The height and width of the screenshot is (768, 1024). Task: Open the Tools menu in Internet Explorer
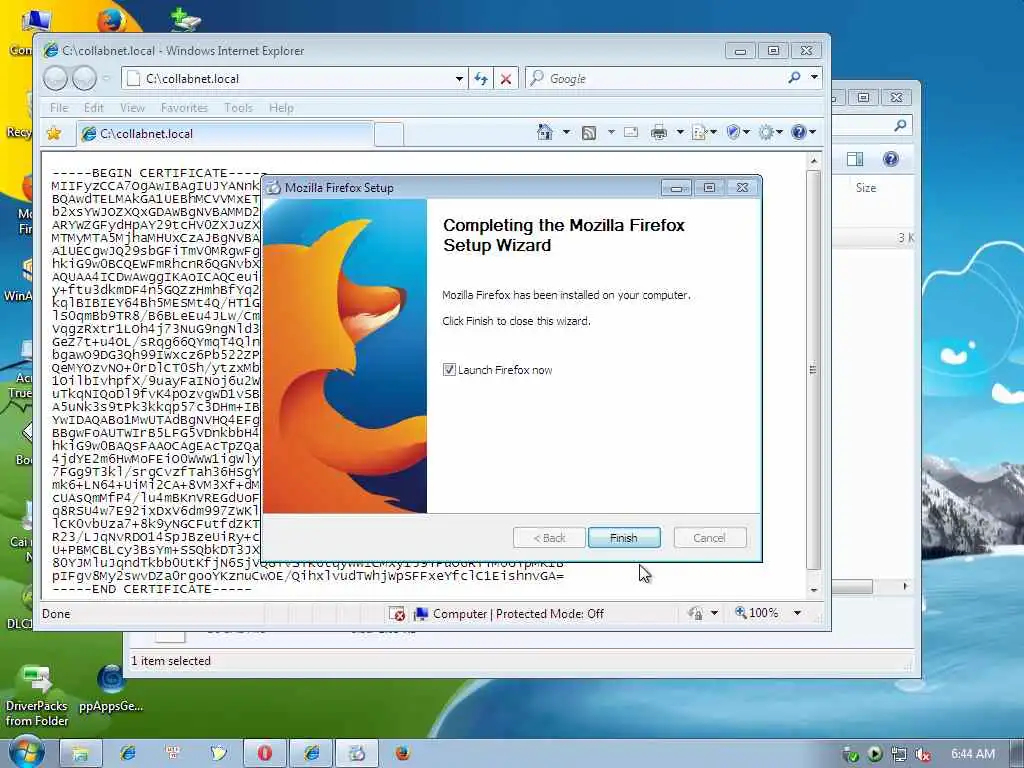pos(238,108)
